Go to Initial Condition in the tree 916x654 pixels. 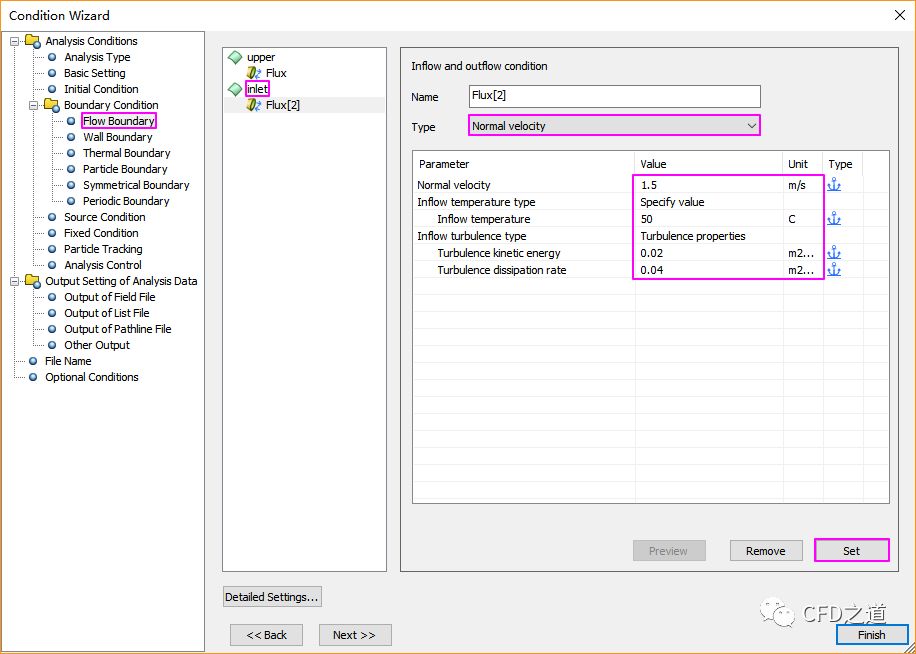tap(101, 89)
